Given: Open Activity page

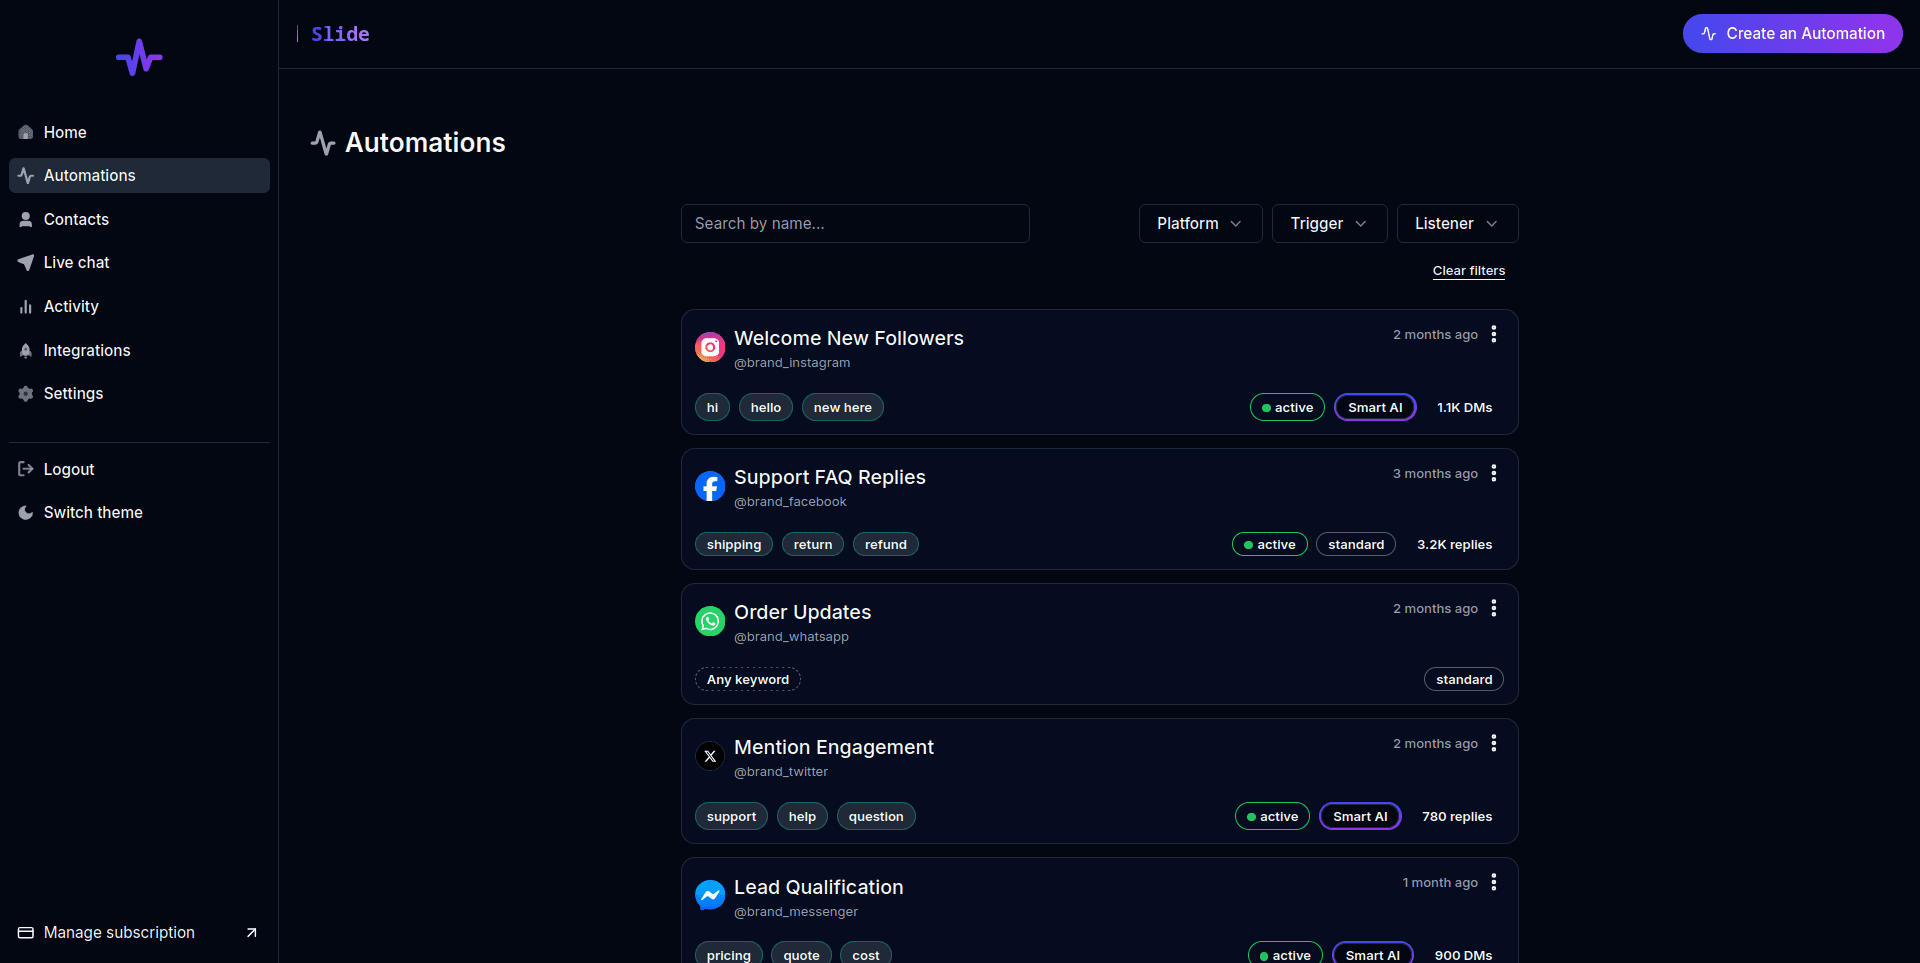Looking at the screenshot, I should [x=139, y=306].
